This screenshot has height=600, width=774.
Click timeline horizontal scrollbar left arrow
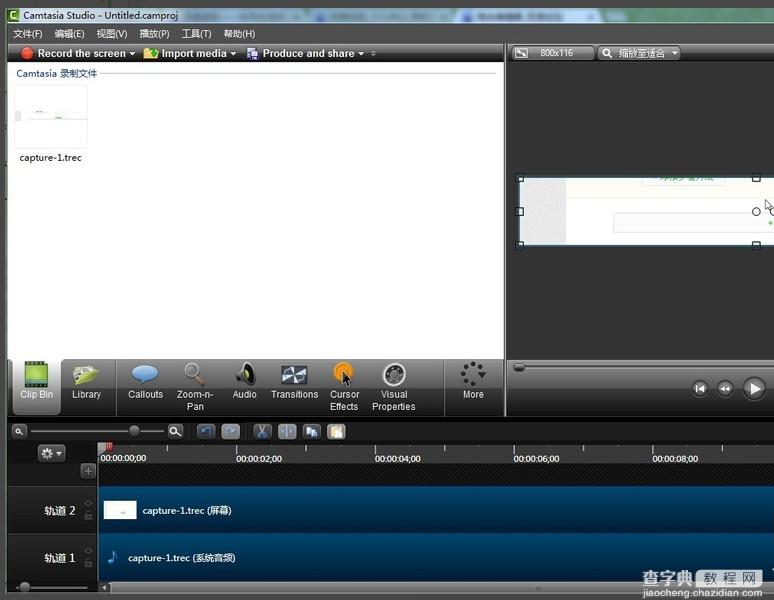pyautogui.click(x=104, y=588)
